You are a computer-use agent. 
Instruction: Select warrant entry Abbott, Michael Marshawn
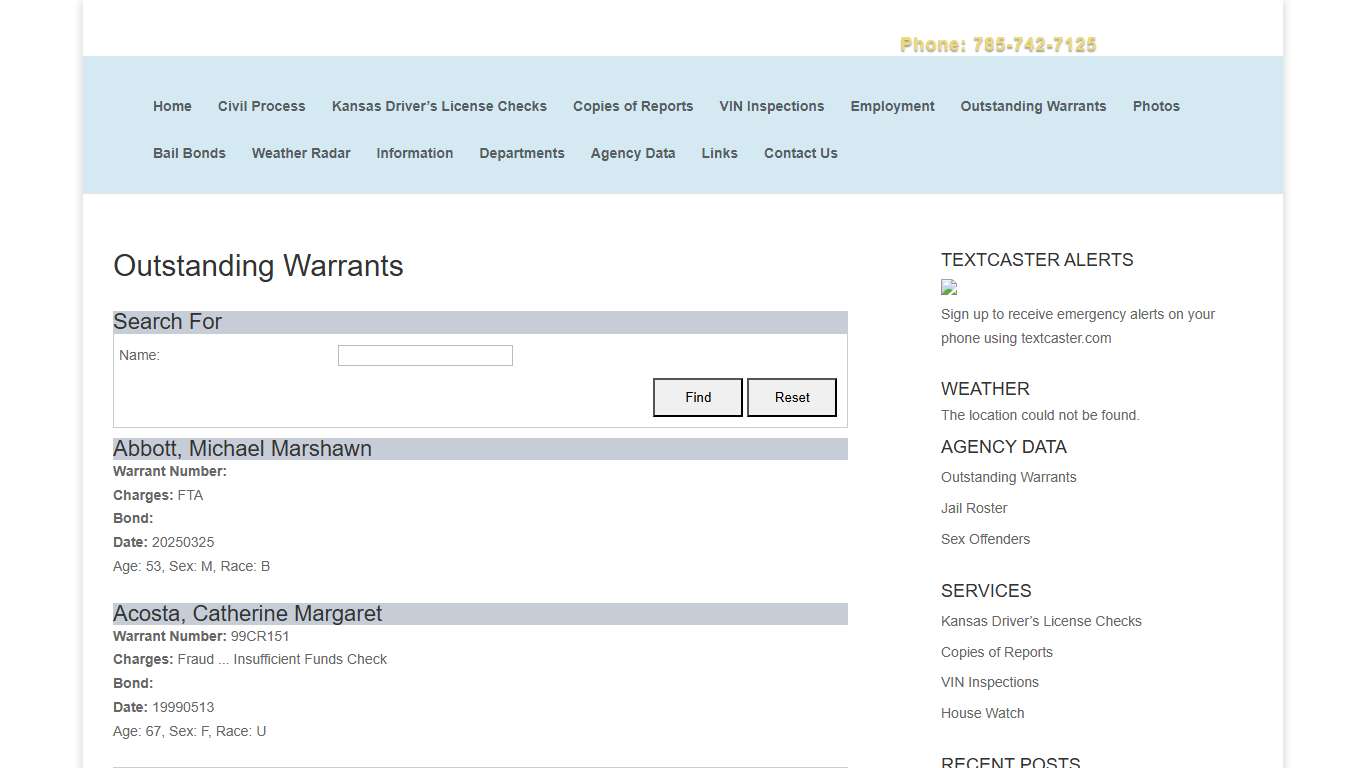pos(242,448)
